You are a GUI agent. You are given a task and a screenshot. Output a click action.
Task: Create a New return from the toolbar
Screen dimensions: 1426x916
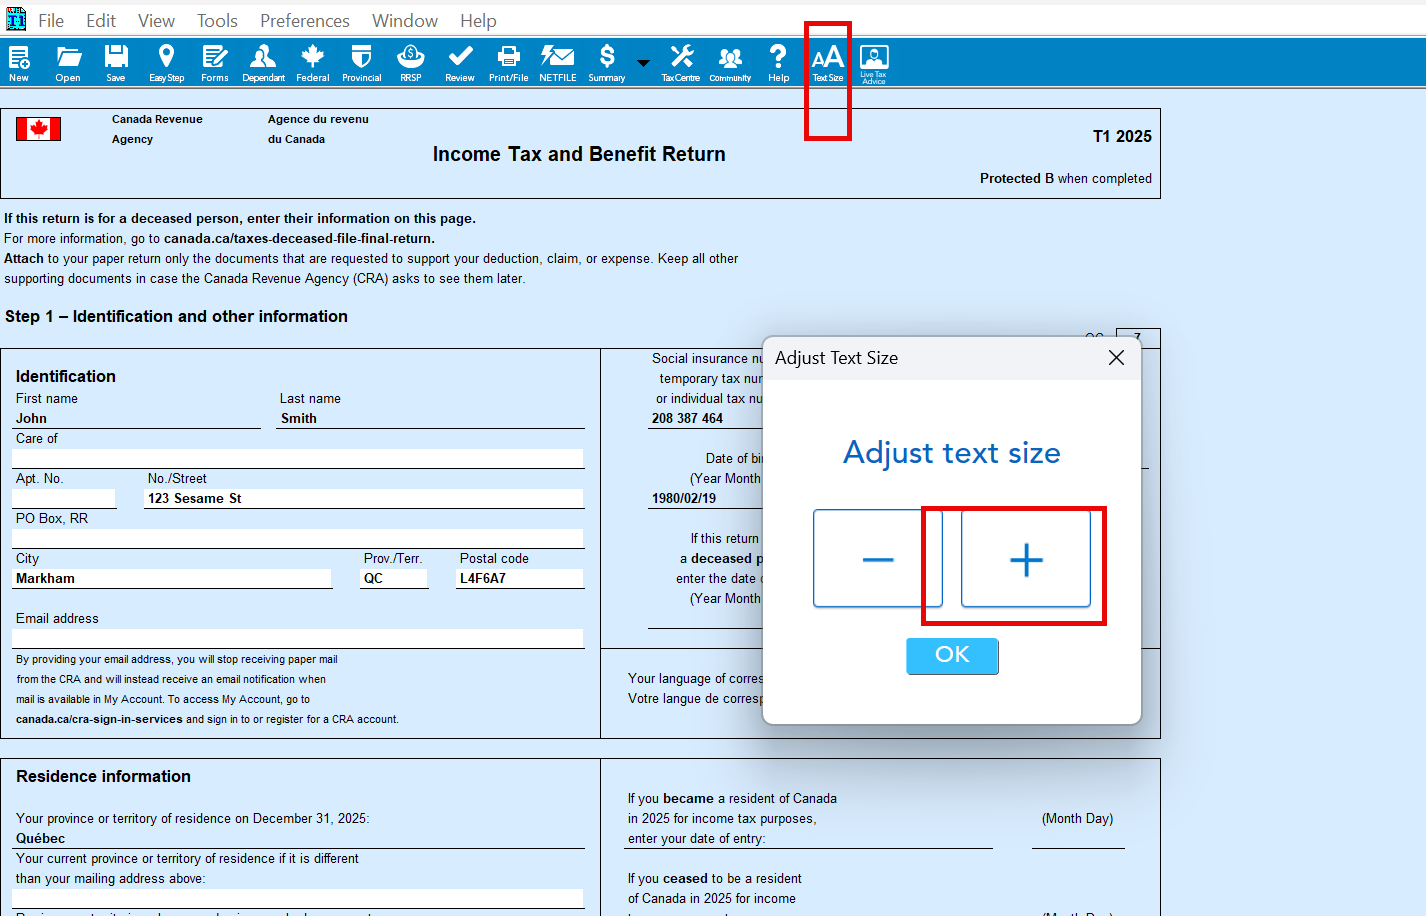[19, 63]
